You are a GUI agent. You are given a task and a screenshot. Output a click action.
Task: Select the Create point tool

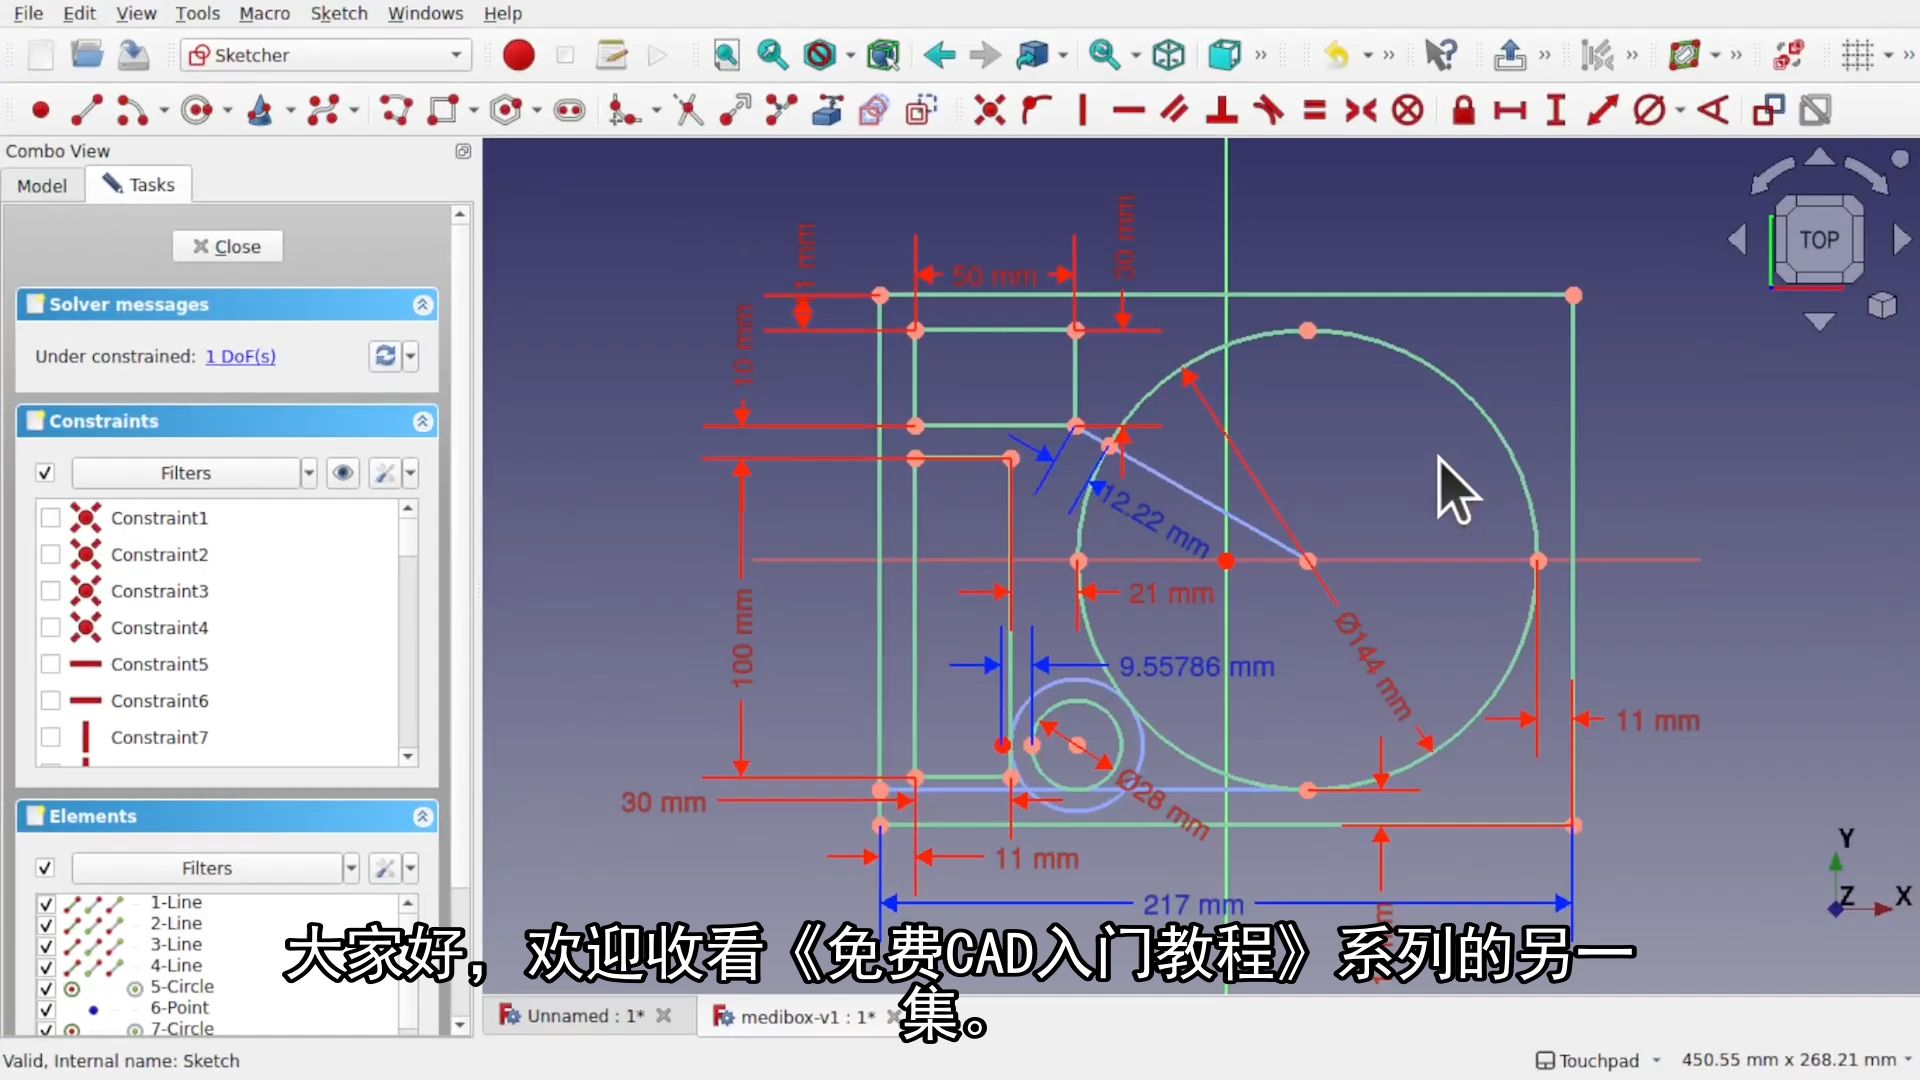[40, 110]
